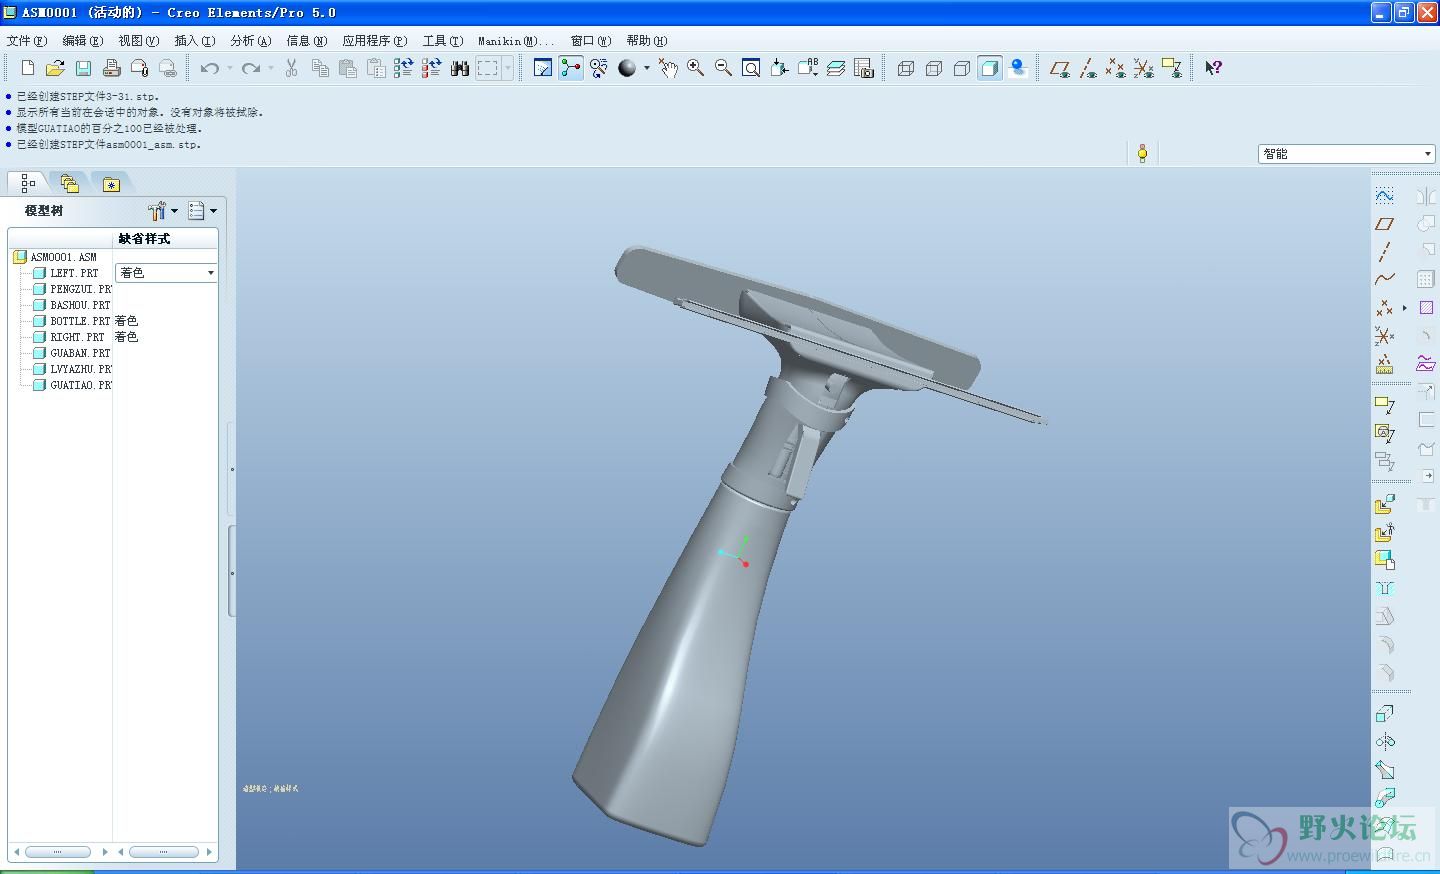Open the appearance gallery dropdown arrow

647,68
